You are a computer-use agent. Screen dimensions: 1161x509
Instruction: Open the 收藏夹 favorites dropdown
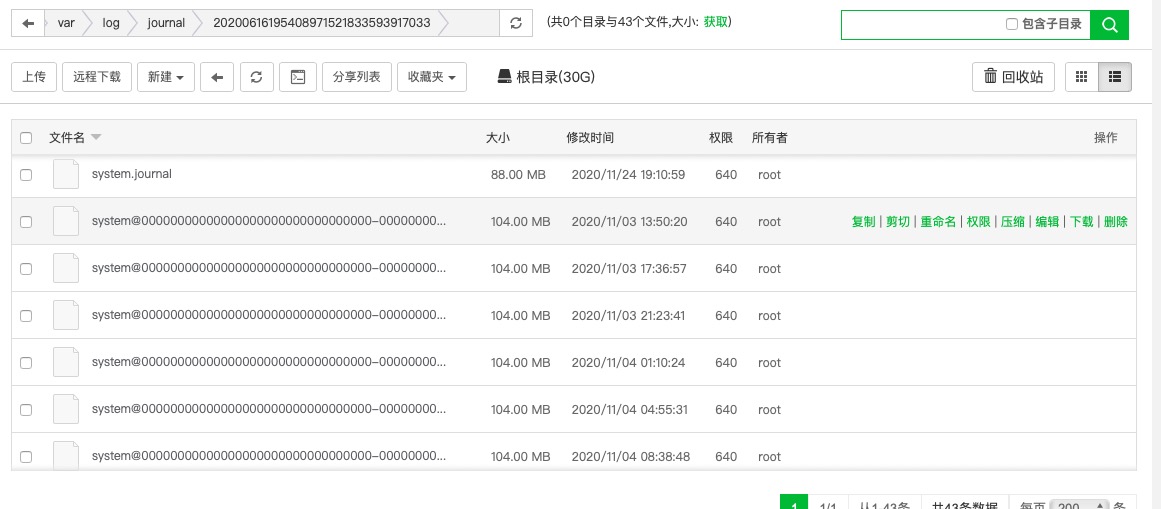[431, 77]
